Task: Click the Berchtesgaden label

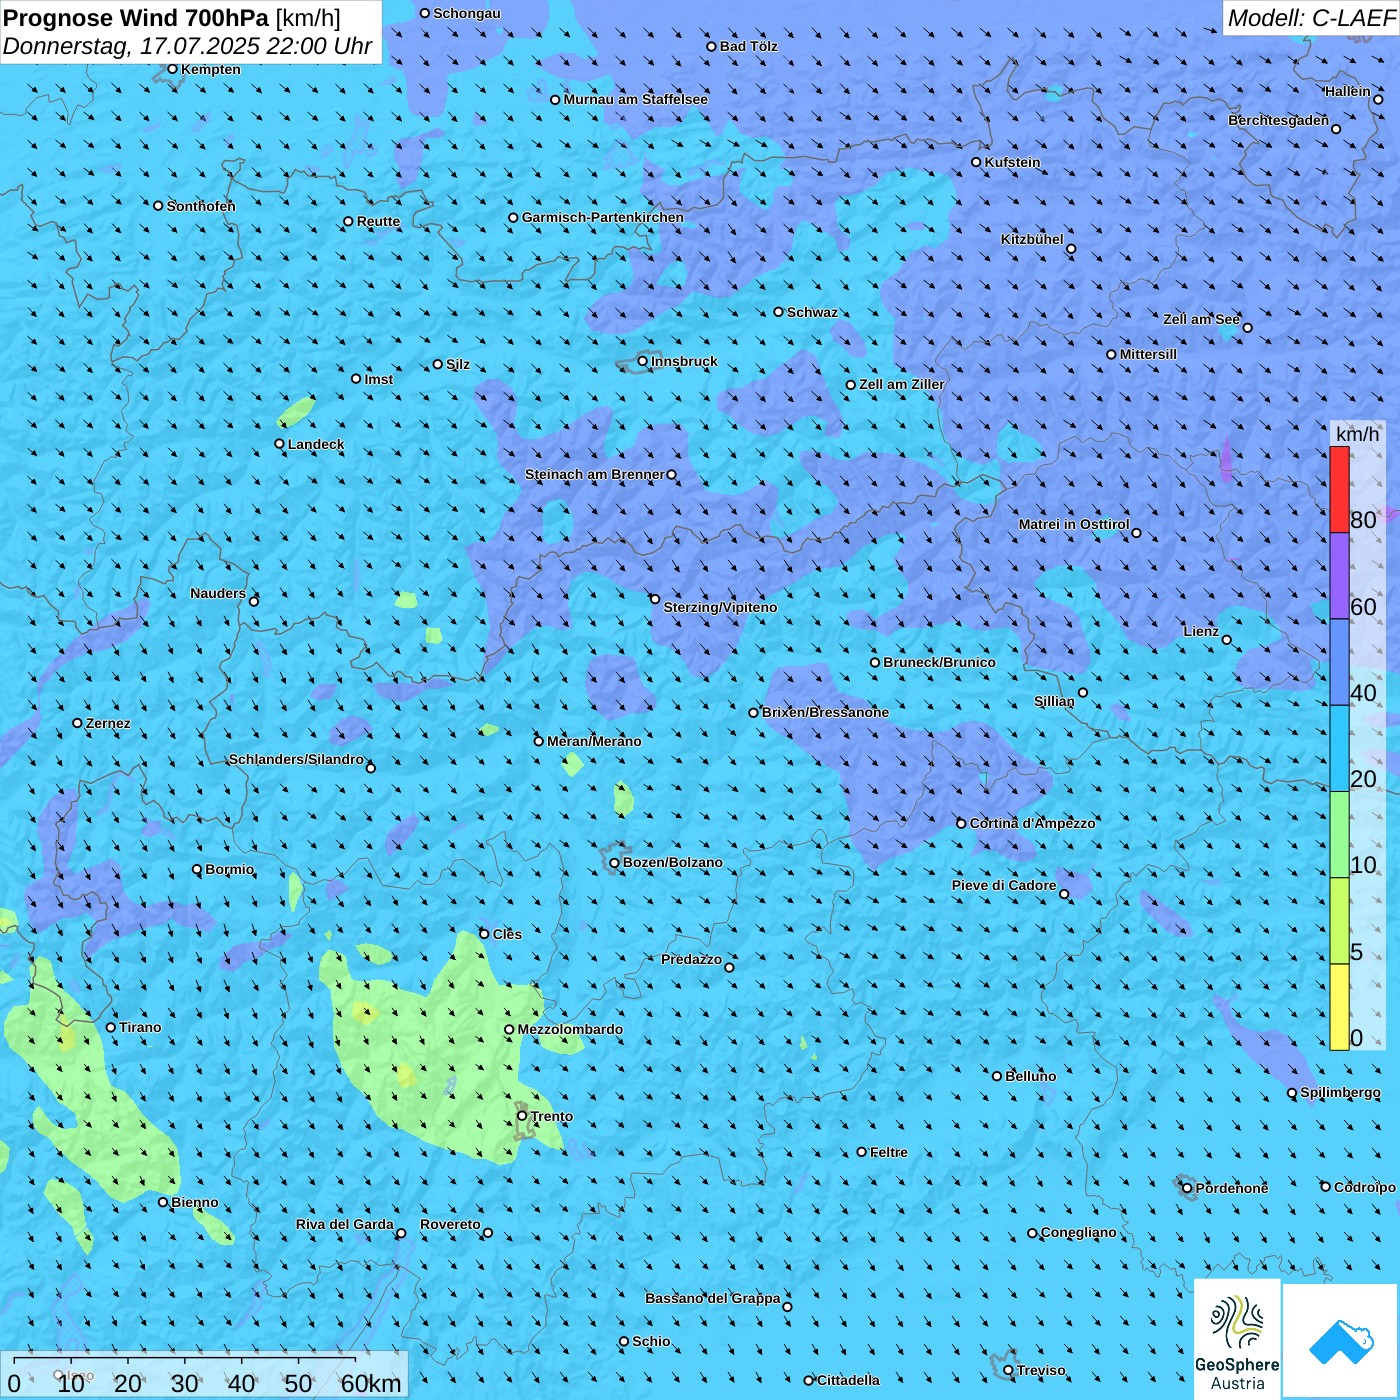Action: pos(1278,120)
